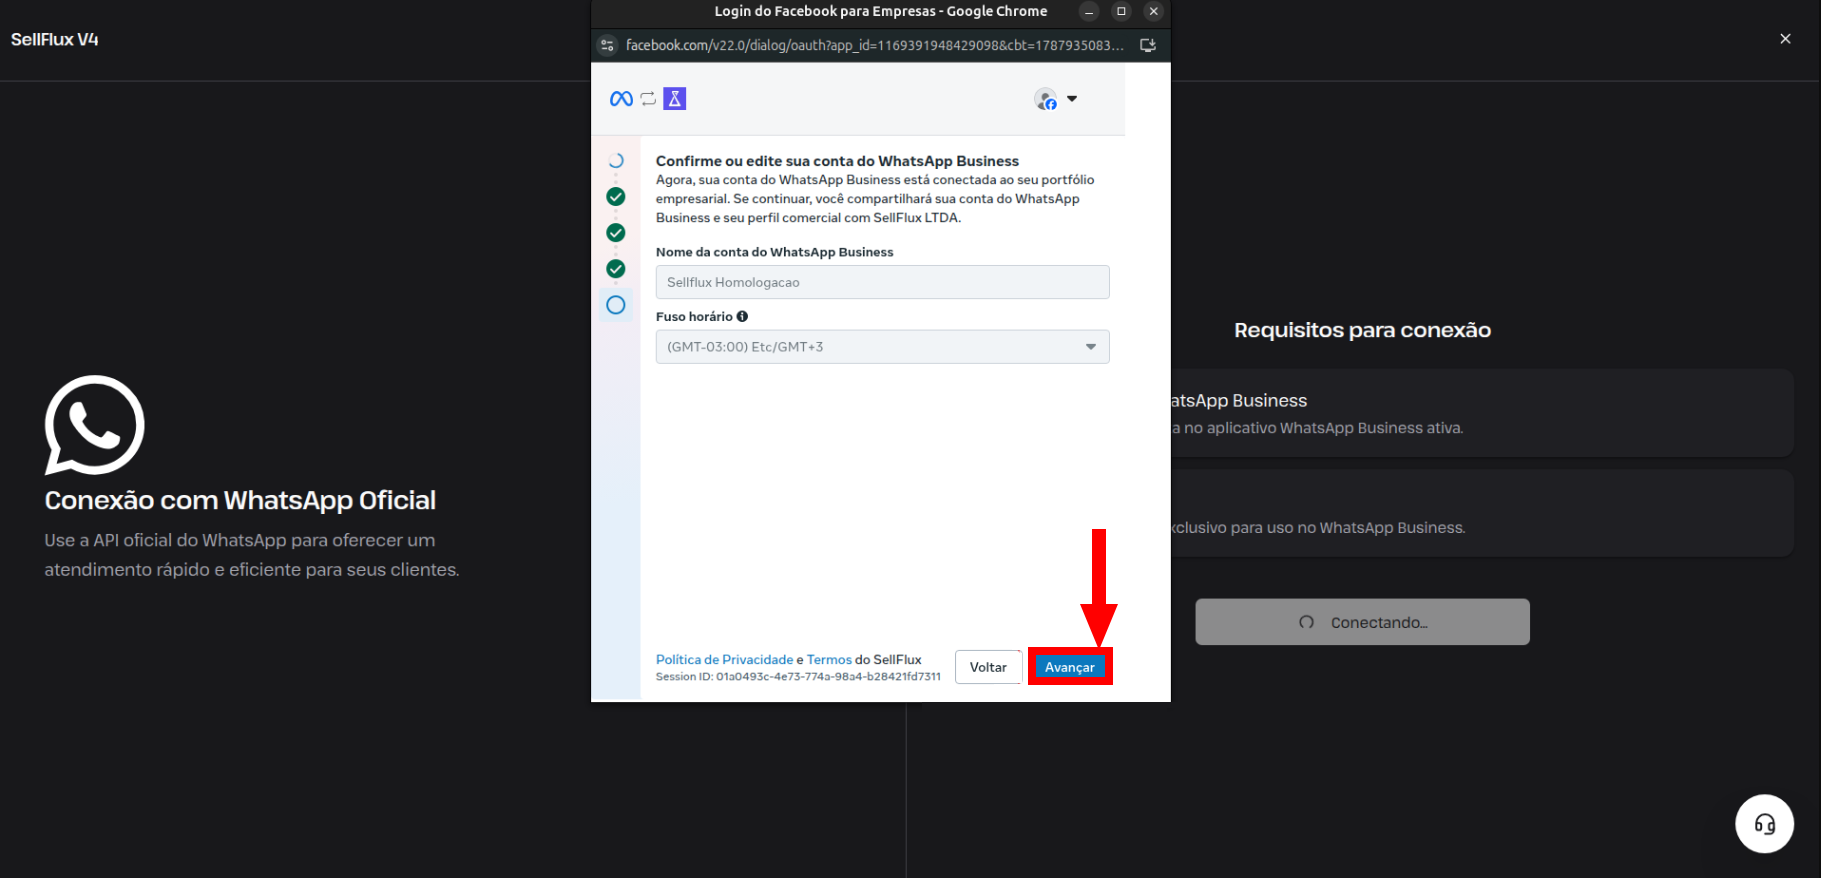Open the headset support chat button
The image size is (1821, 878).
(1765, 824)
